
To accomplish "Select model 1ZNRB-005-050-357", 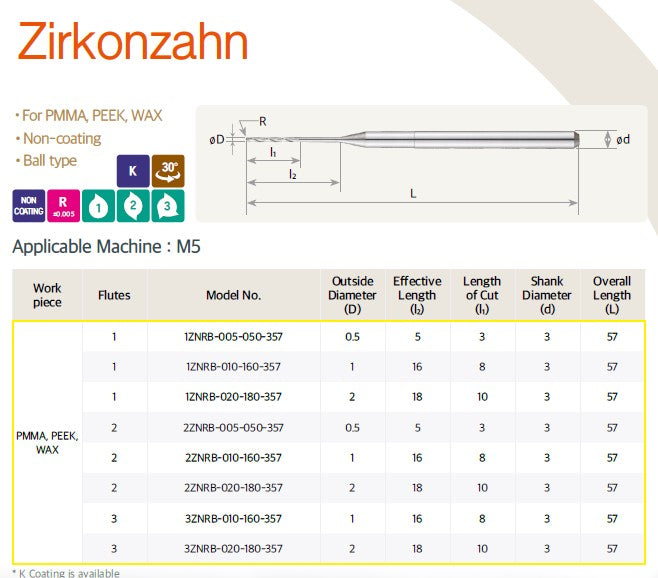I will 233,337.
